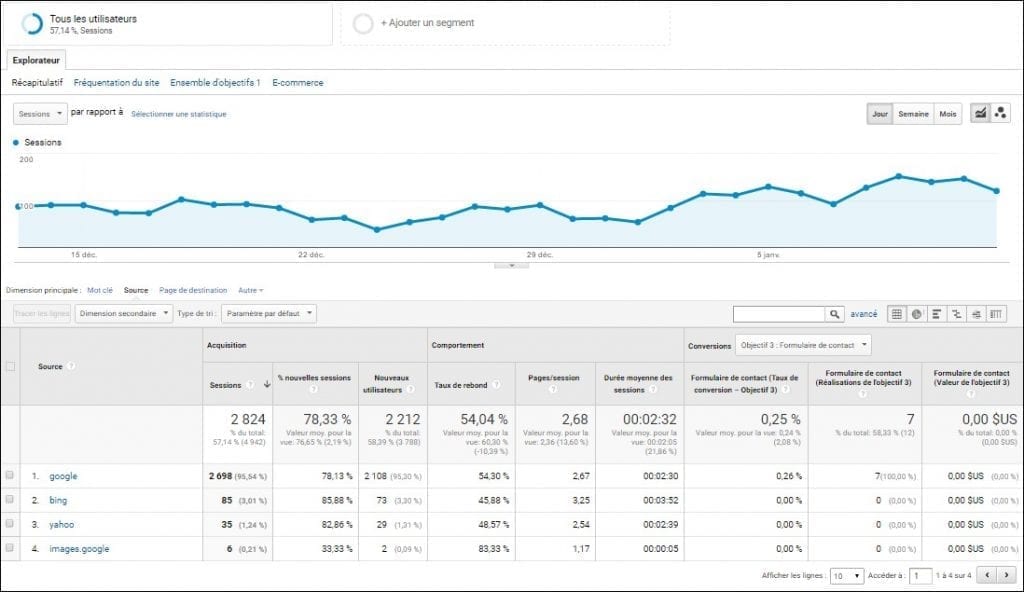
Task: Switch to the data table view icon
Action: [897, 314]
